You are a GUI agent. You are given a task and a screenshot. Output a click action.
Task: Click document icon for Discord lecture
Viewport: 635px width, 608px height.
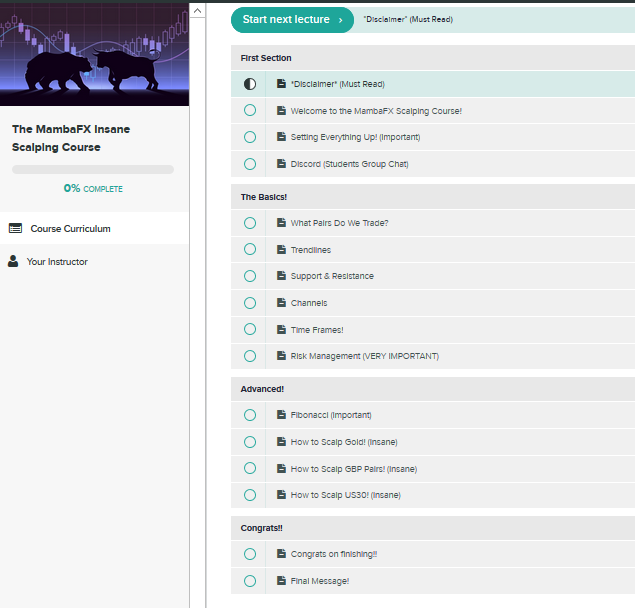click(282, 164)
